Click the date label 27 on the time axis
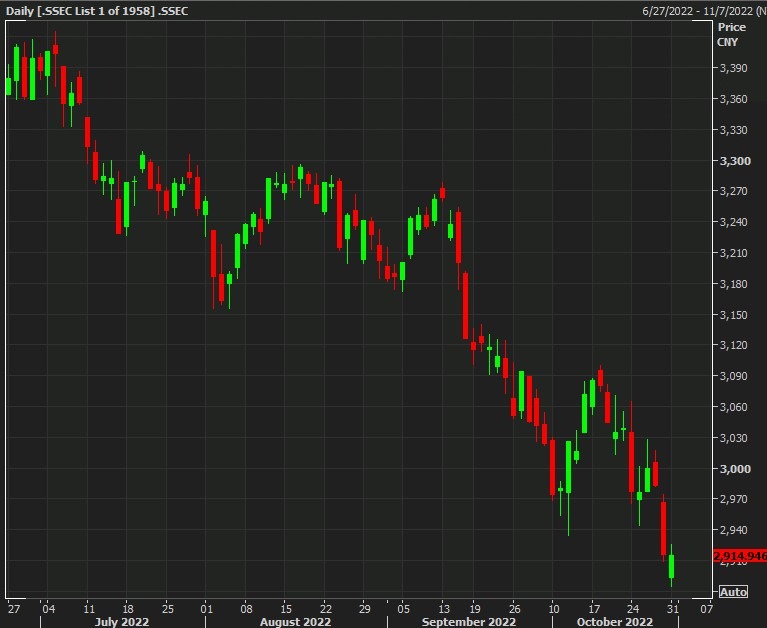Screen dimensions: 767x628 click(14, 609)
